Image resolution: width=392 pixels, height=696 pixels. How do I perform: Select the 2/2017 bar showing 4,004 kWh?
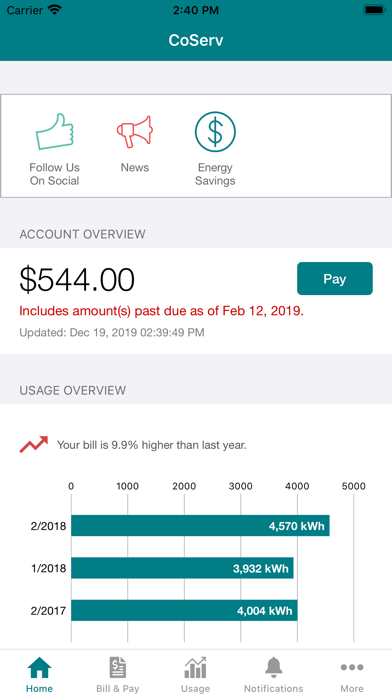[x=184, y=610]
